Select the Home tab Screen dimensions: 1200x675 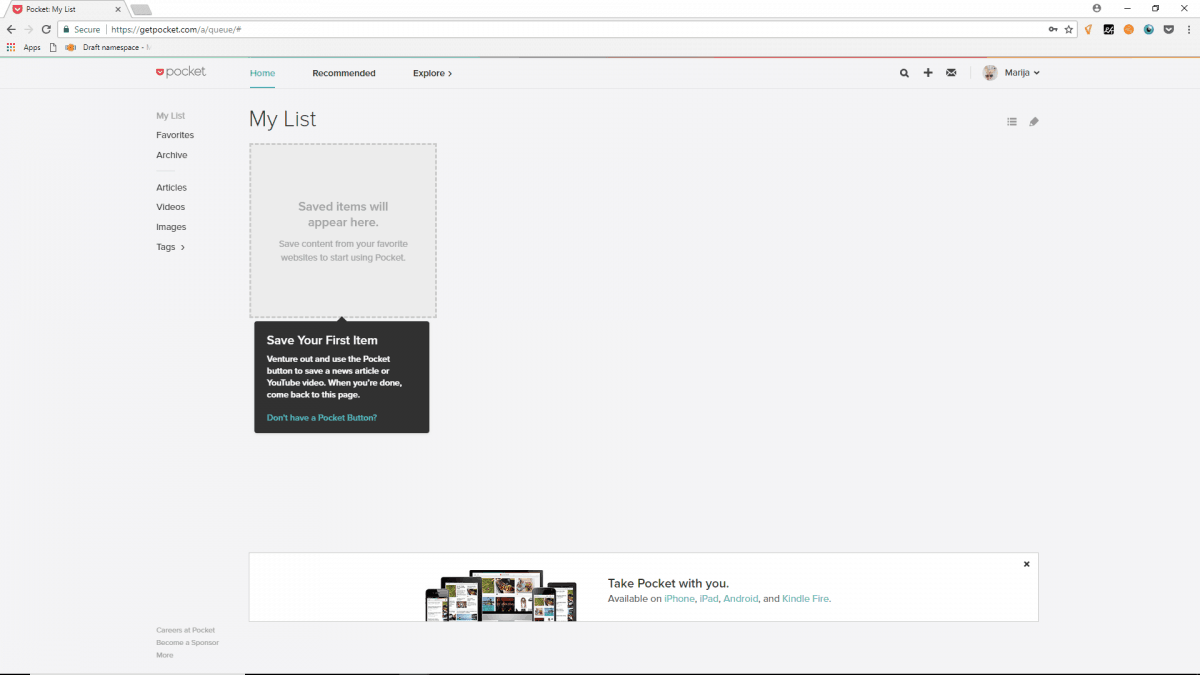[262, 73]
